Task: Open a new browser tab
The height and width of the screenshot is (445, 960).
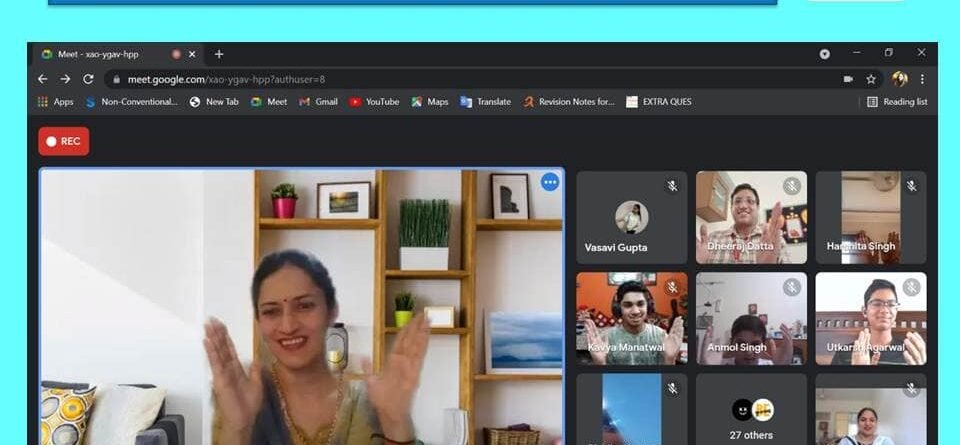Action: (x=219, y=54)
